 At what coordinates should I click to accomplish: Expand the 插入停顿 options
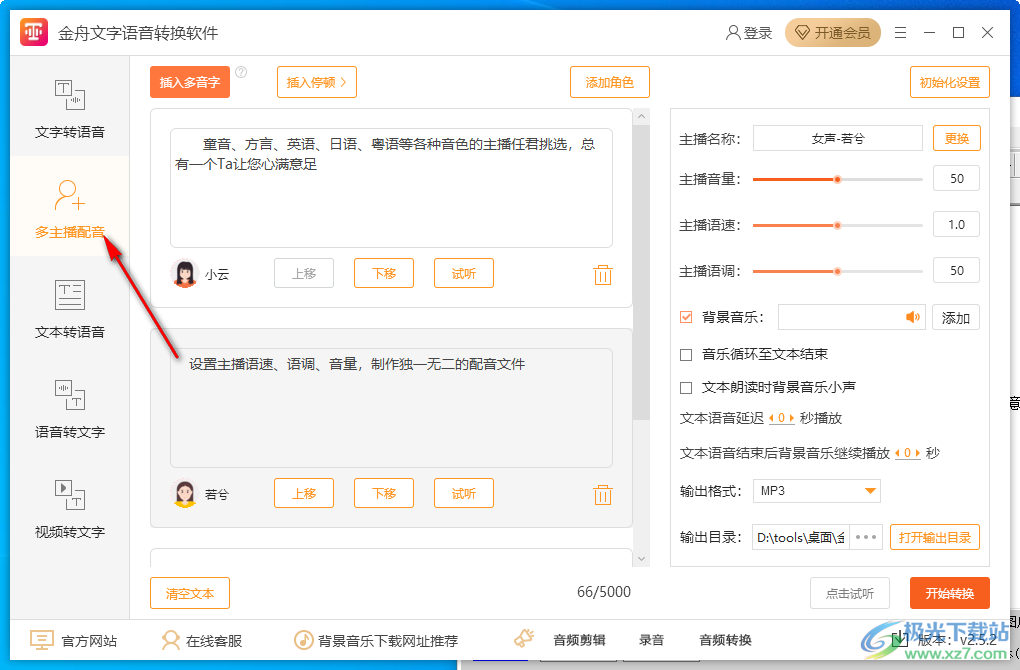(316, 82)
